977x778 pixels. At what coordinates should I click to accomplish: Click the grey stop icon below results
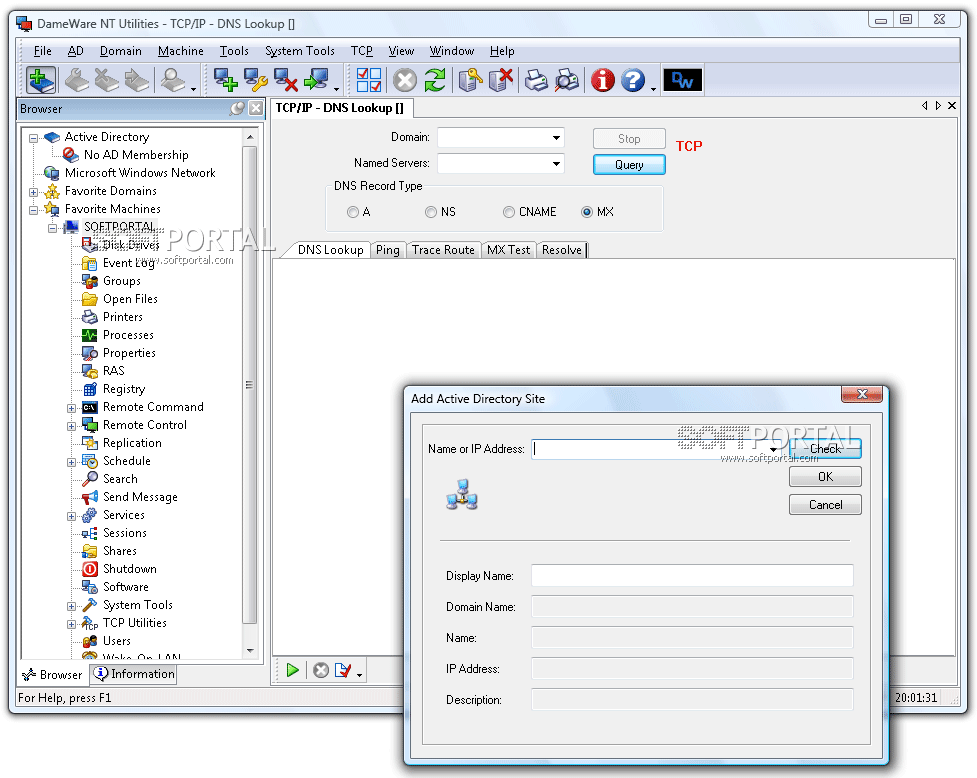click(x=321, y=670)
